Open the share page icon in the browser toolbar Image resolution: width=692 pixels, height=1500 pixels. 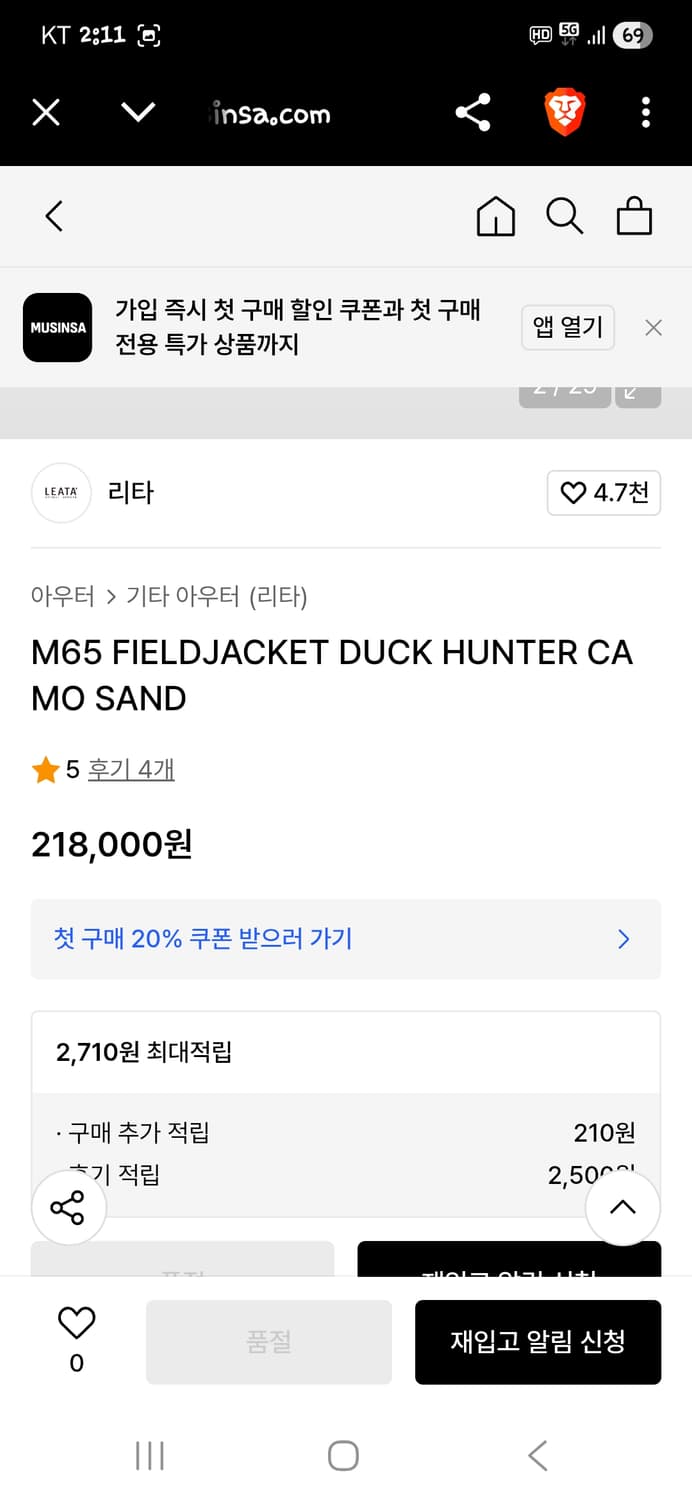472,113
